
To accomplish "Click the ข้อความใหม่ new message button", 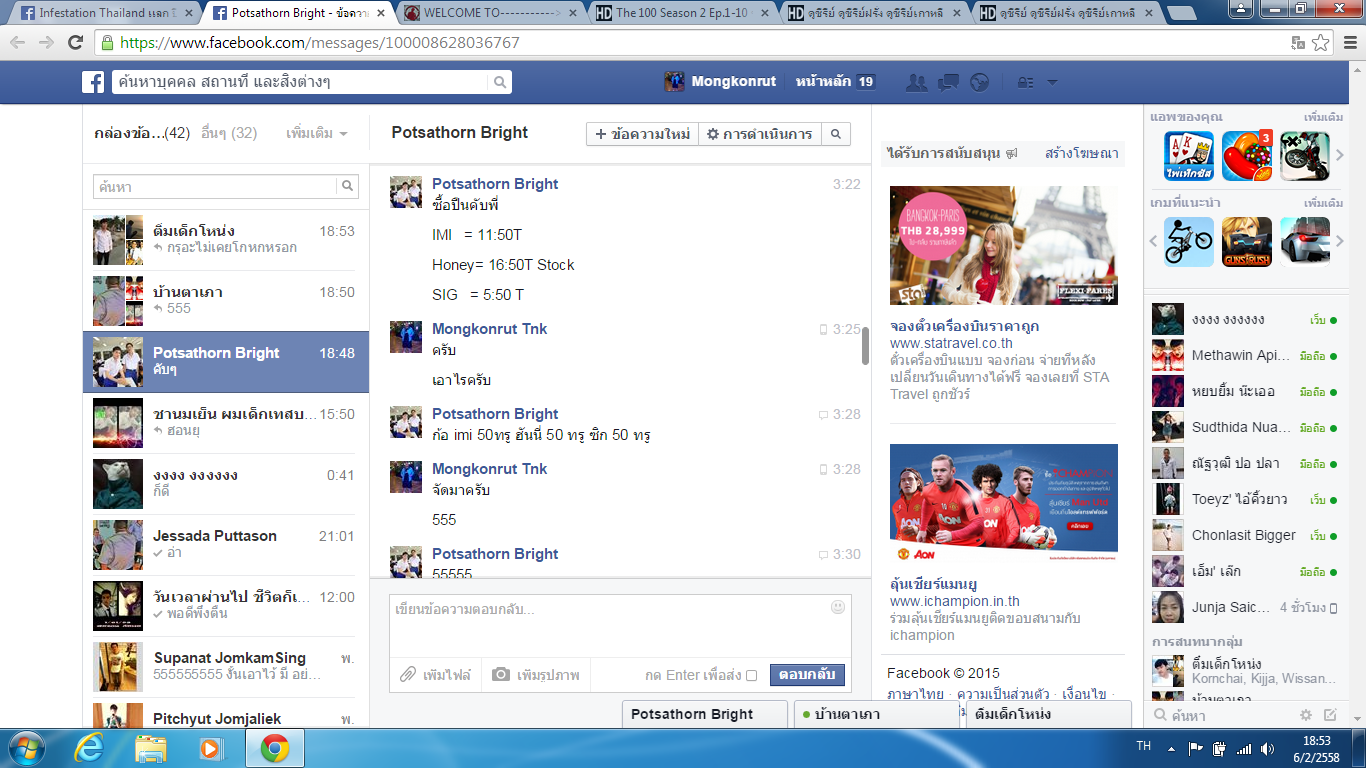I will pos(642,134).
